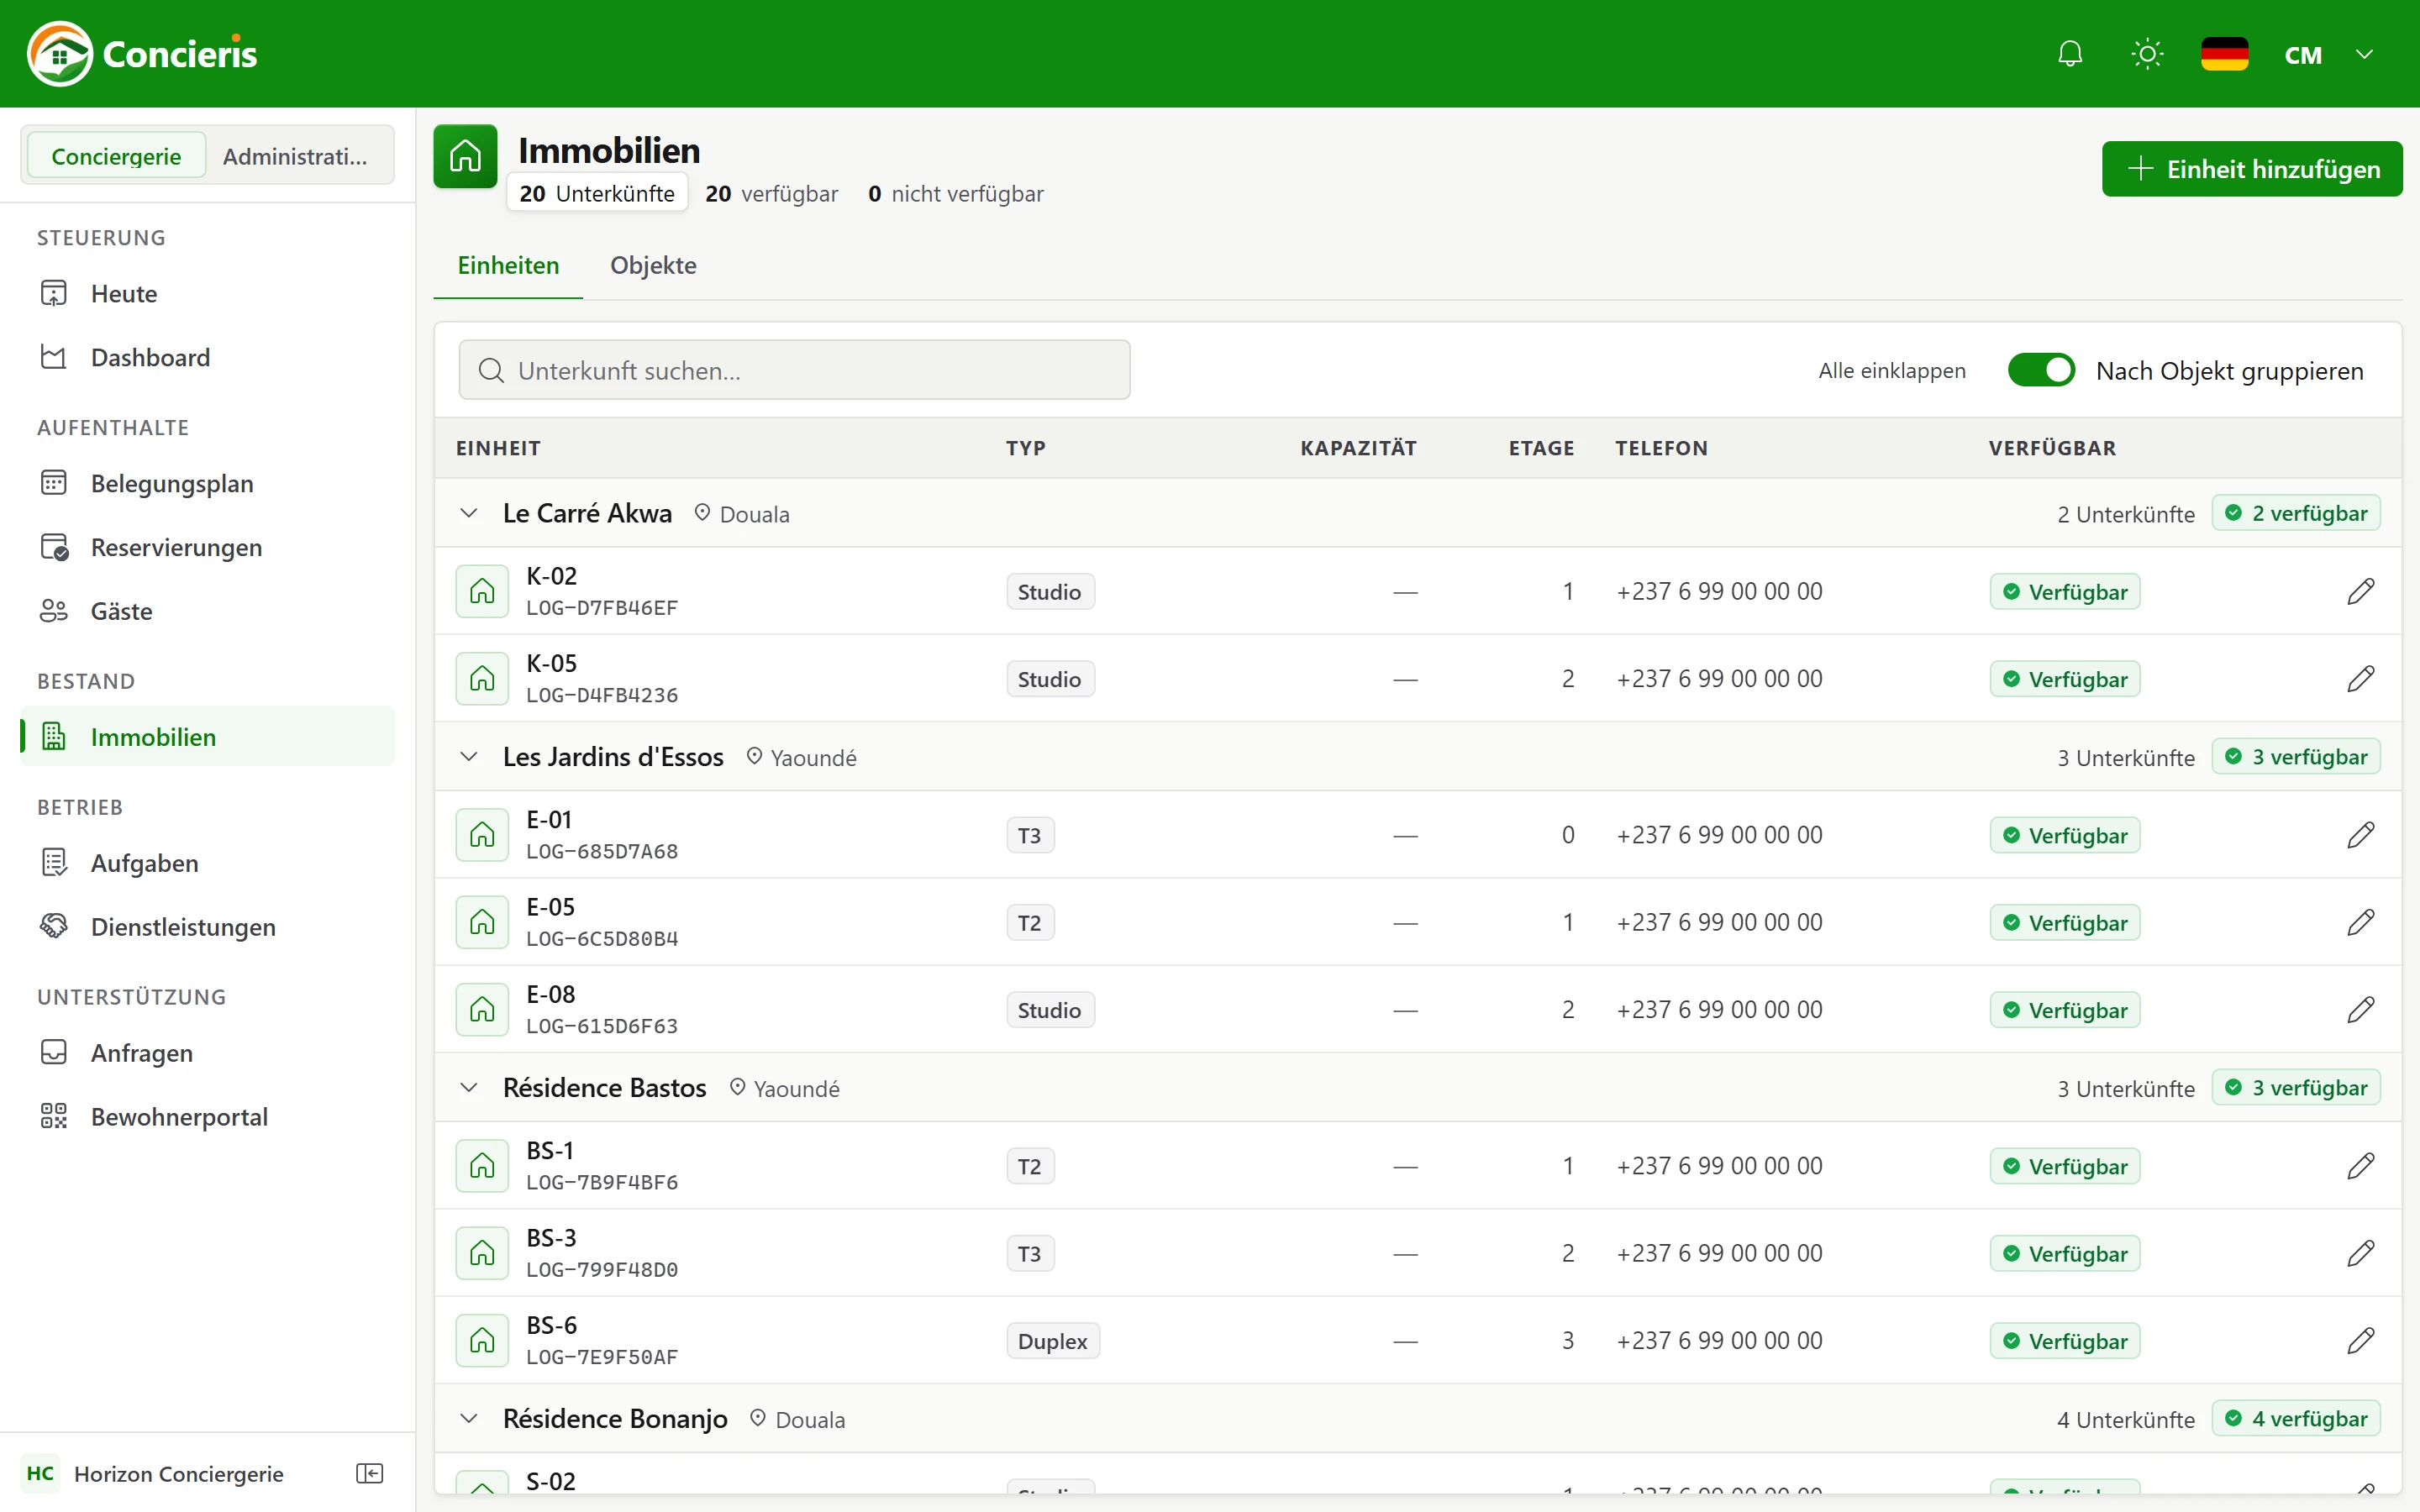
Task: Click Alle einklappen link
Action: [x=1891, y=370]
